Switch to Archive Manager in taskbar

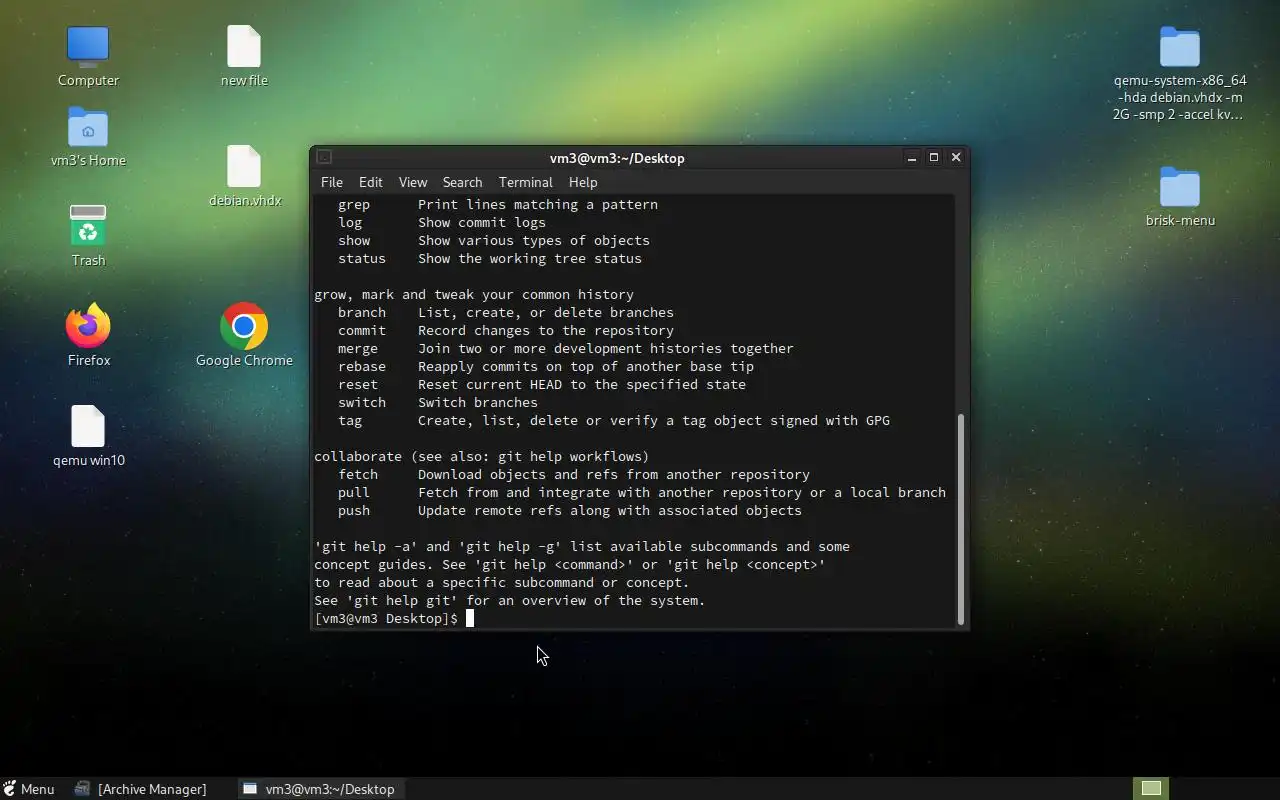pyautogui.click(x=141, y=789)
